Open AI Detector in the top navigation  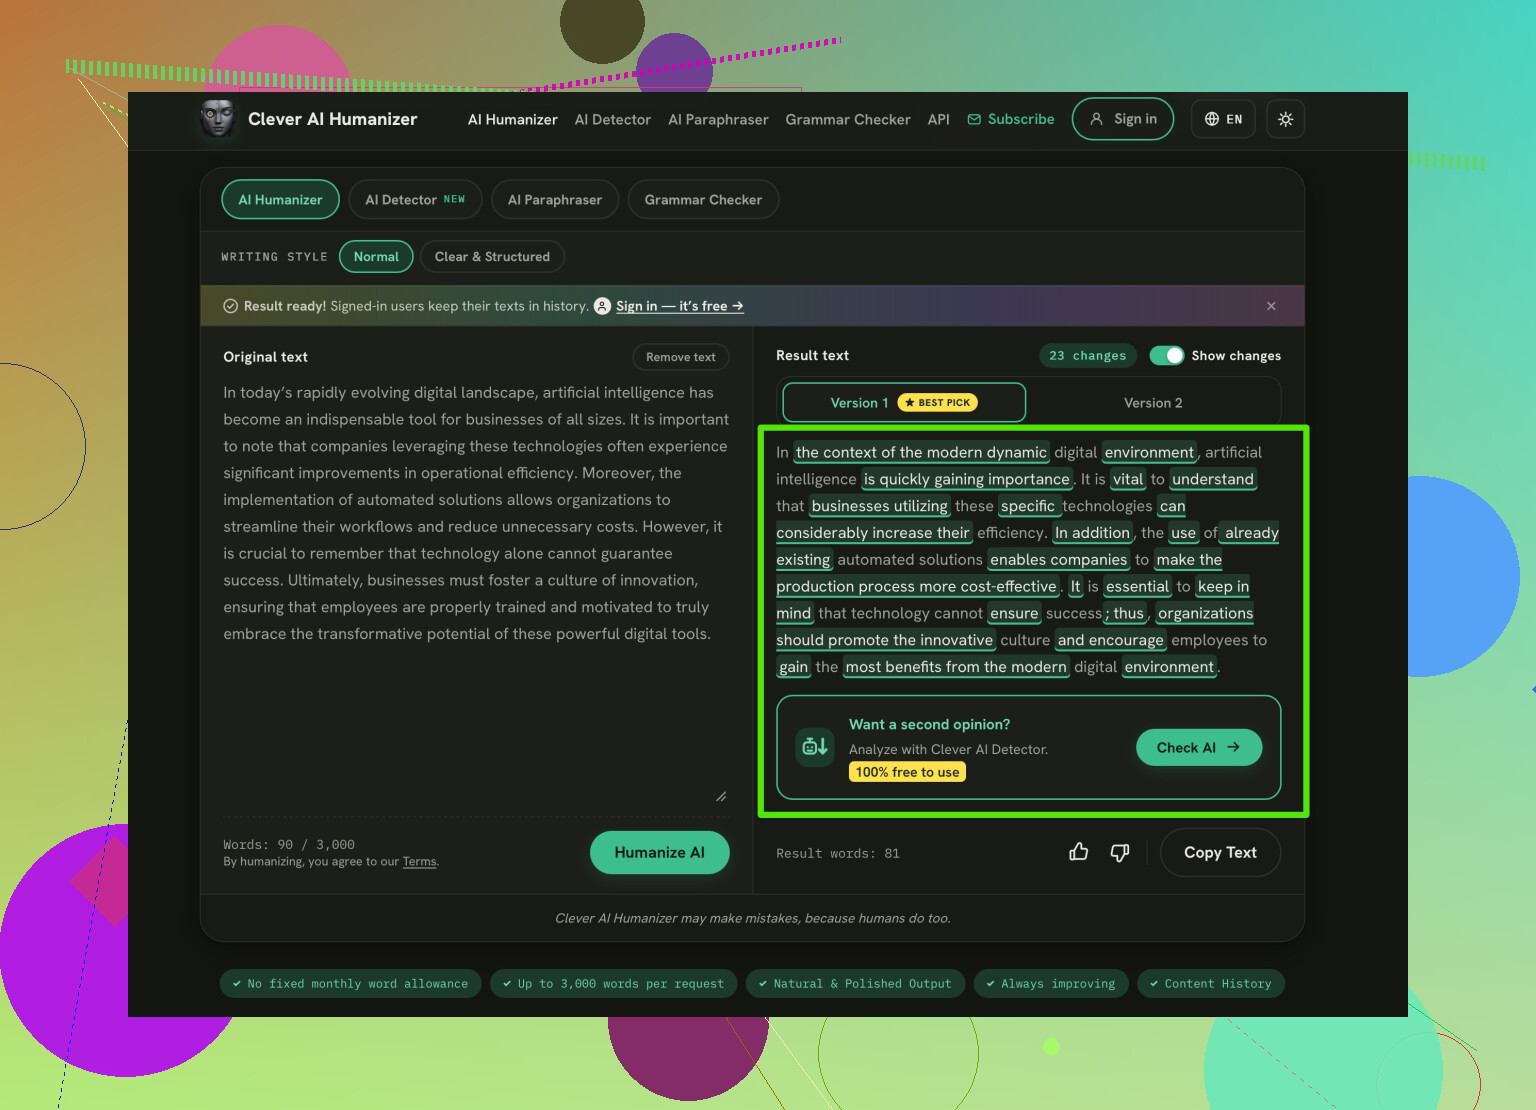tap(613, 119)
